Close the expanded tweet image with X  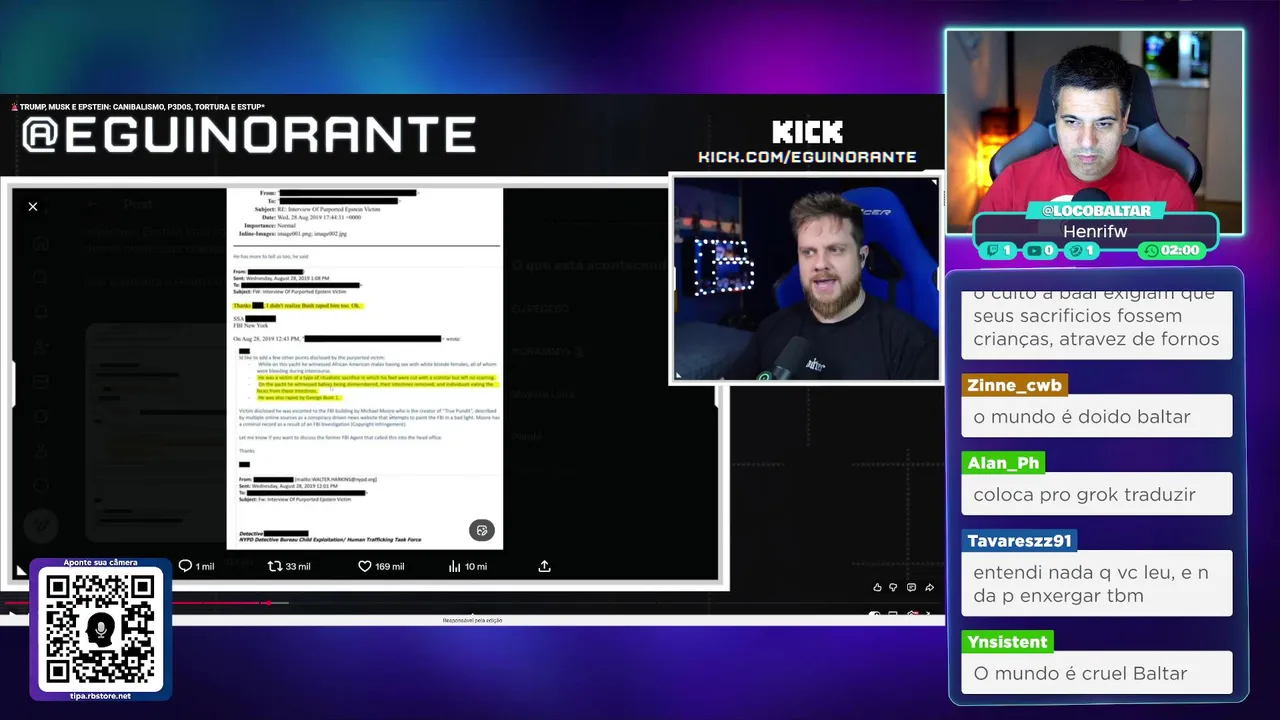coord(33,206)
